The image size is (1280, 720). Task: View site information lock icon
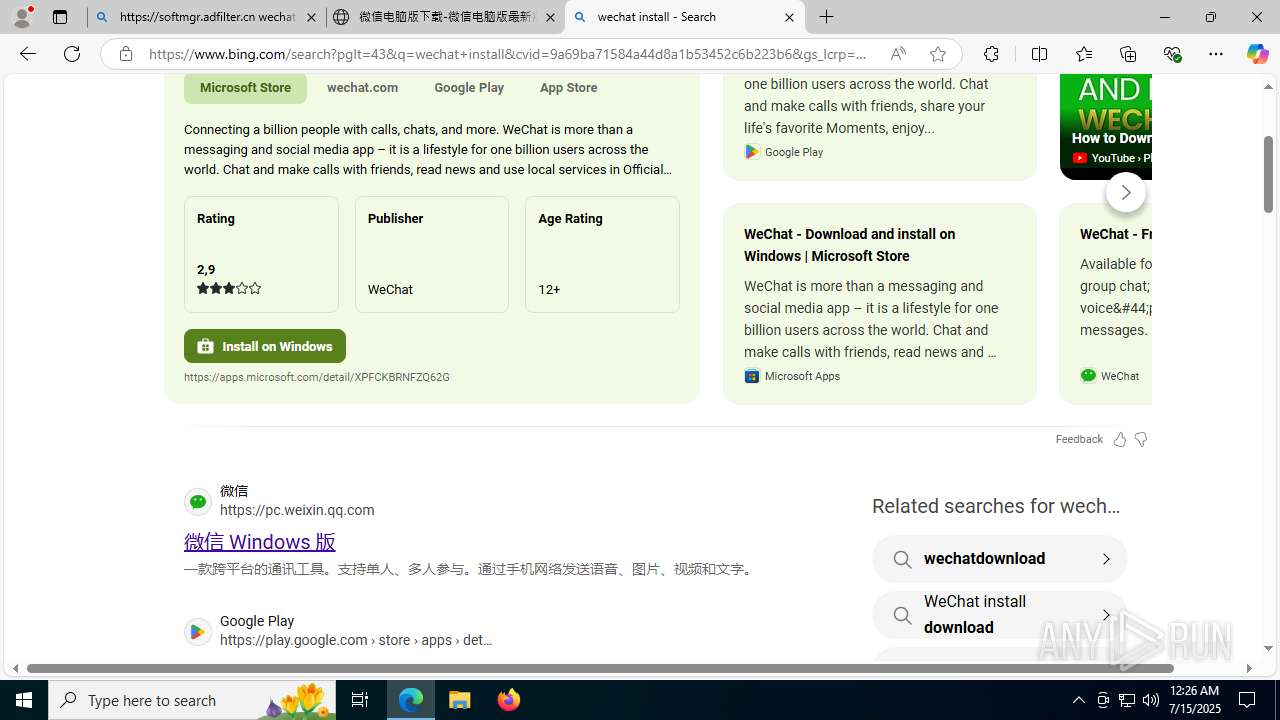[x=125, y=54]
